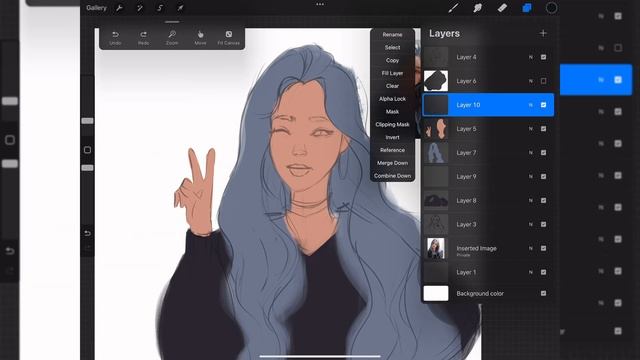The height and width of the screenshot is (360, 640).
Task: Choose Combine Down from layer menu
Action: click(392, 176)
